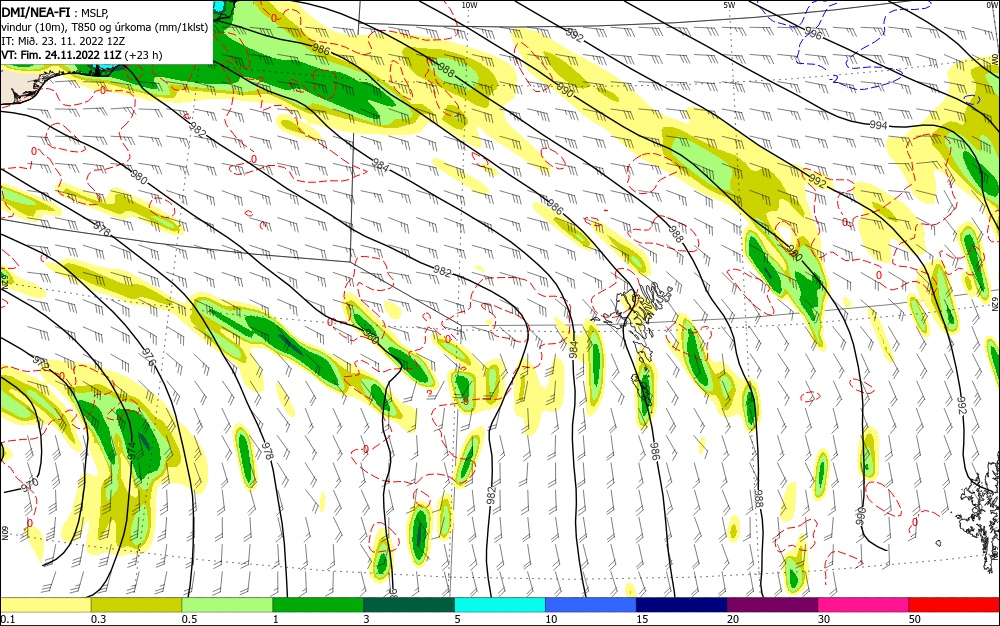Click the navy 15–20 legend color band
The image size is (1000, 626).
[682, 605]
